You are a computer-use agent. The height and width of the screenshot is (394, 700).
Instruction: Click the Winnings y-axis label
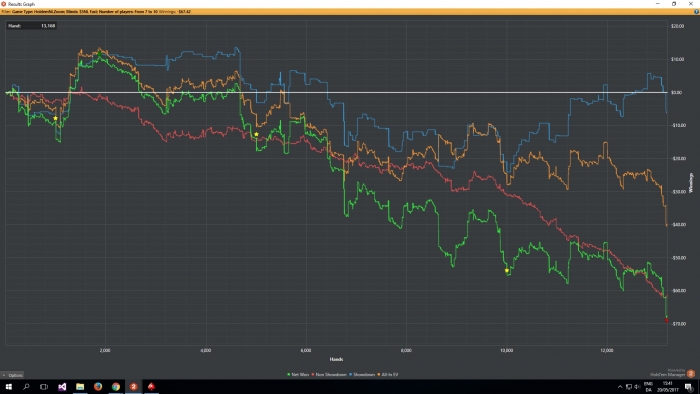point(692,183)
